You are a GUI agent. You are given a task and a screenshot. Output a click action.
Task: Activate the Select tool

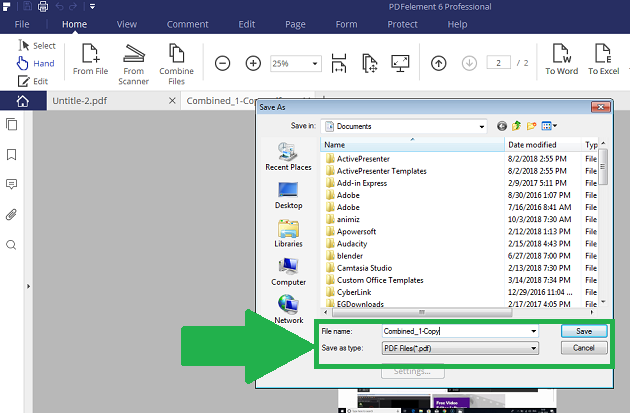[x=37, y=45]
